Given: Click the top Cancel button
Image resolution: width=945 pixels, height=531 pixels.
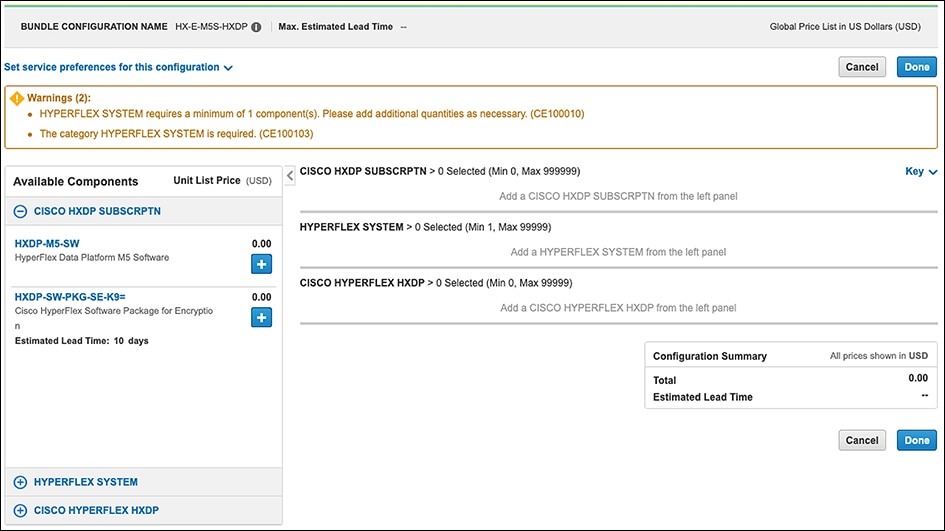Looking at the screenshot, I should pos(862,67).
